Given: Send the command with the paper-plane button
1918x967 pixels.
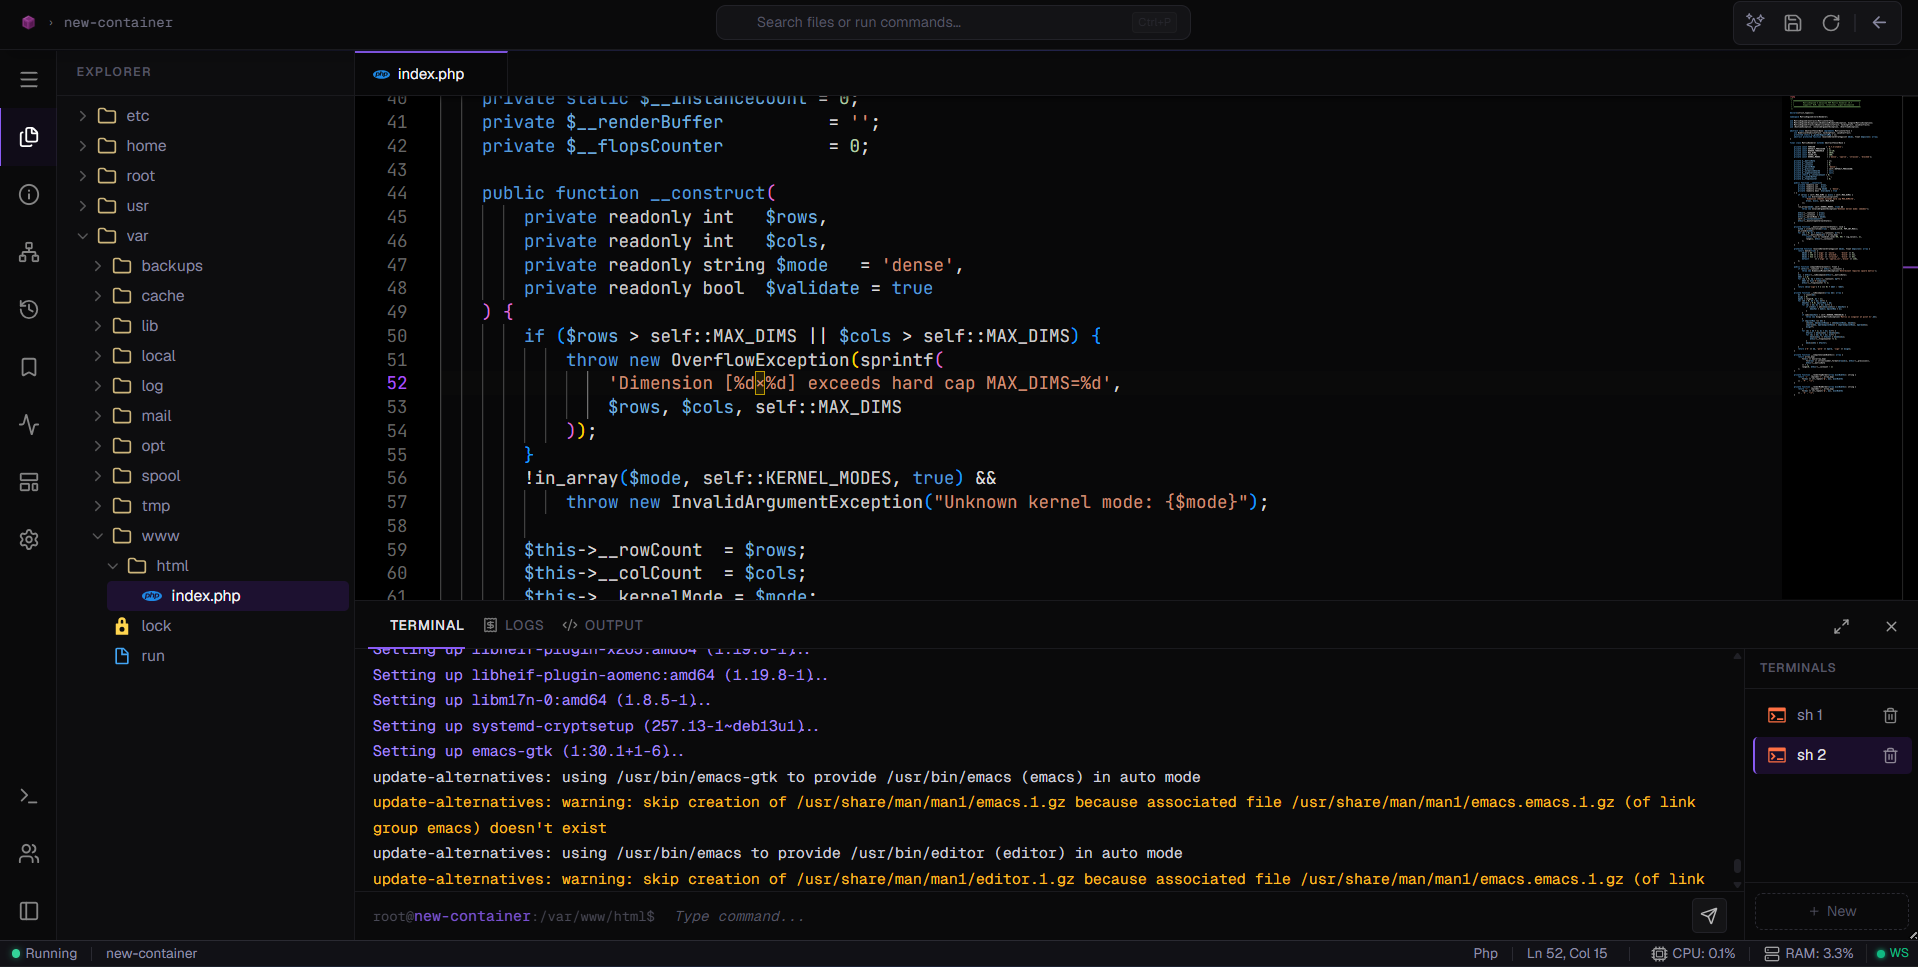Looking at the screenshot, I should pyautogui.click(x=1709, y=915).
